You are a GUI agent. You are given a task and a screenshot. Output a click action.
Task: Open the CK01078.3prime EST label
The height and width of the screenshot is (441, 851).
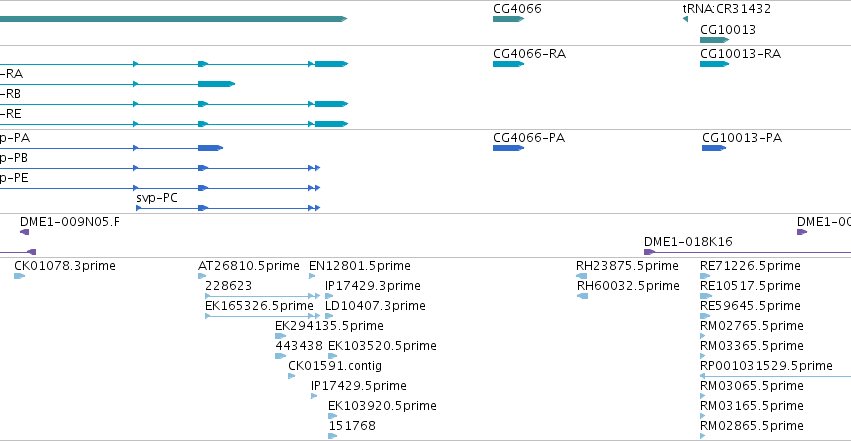pyautogui.click(x=65, y=266)
